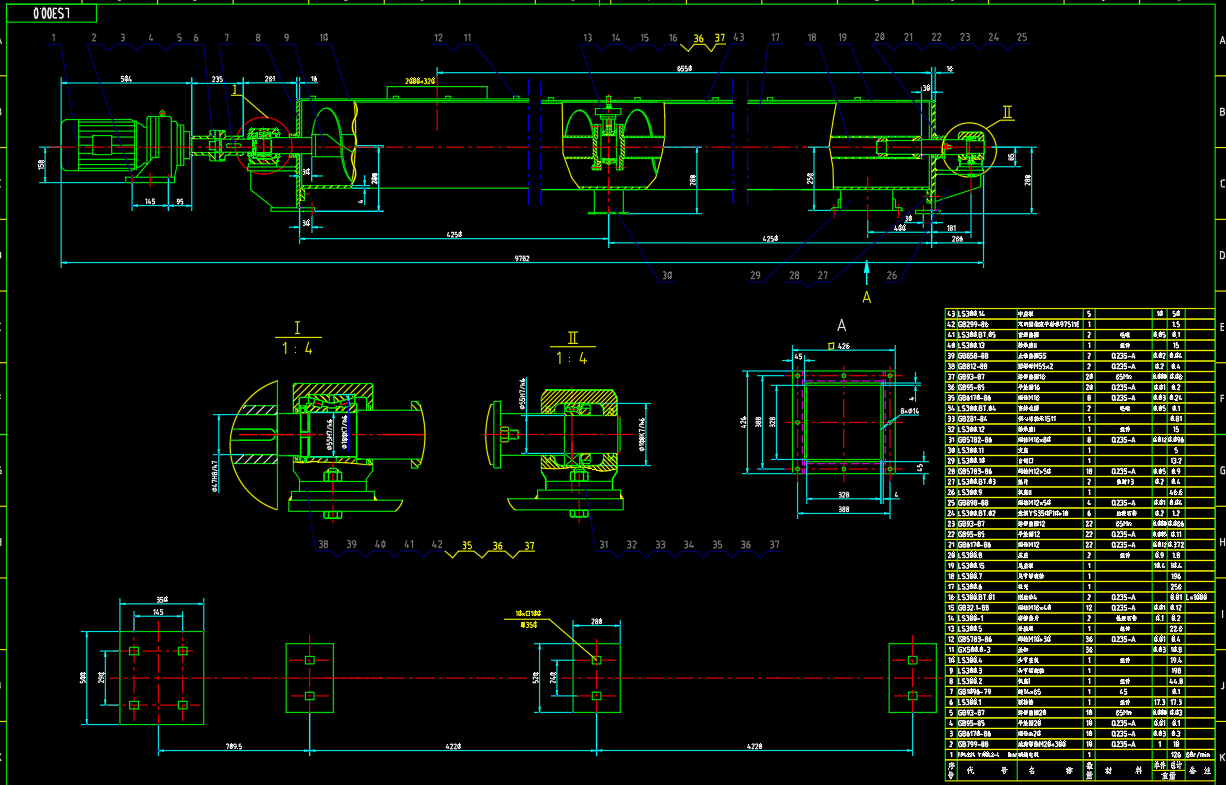Viewport: 1226px width, 785px height.
Task: Select the view A title above the flange view
Action: 841,326
